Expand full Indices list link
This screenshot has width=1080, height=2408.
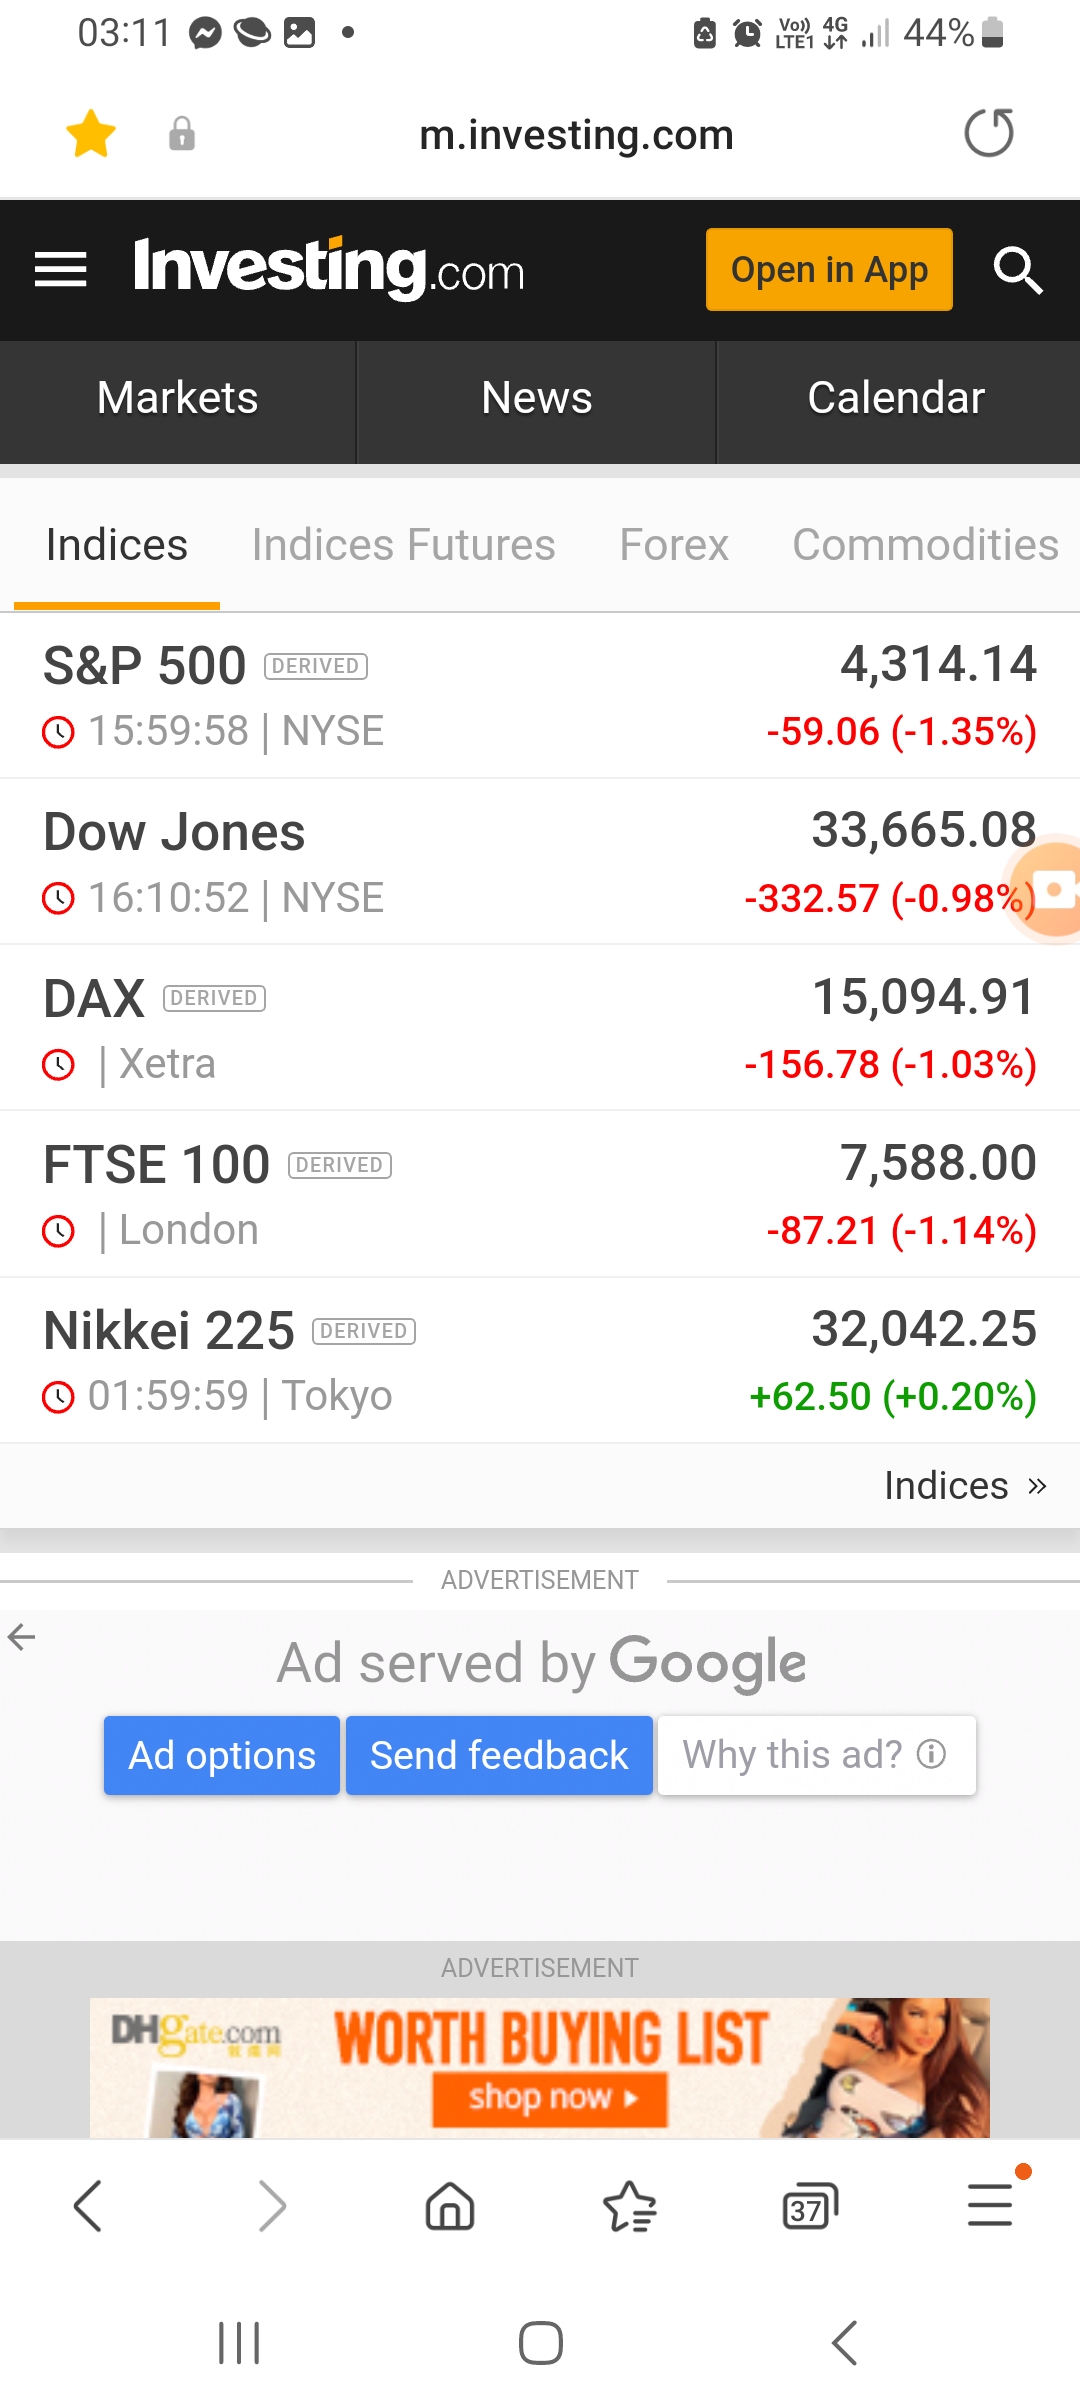pyautogui.click(x=964, y=1486)
